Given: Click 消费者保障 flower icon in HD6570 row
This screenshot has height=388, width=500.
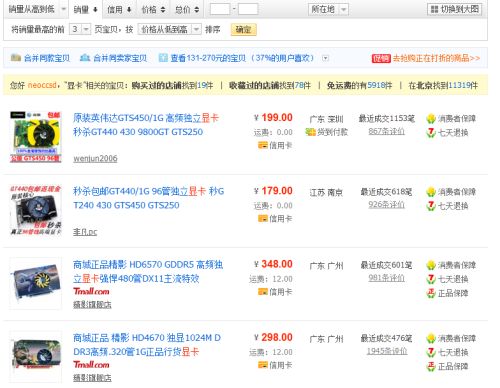Looking at the screenshot, I should point(431,265).
